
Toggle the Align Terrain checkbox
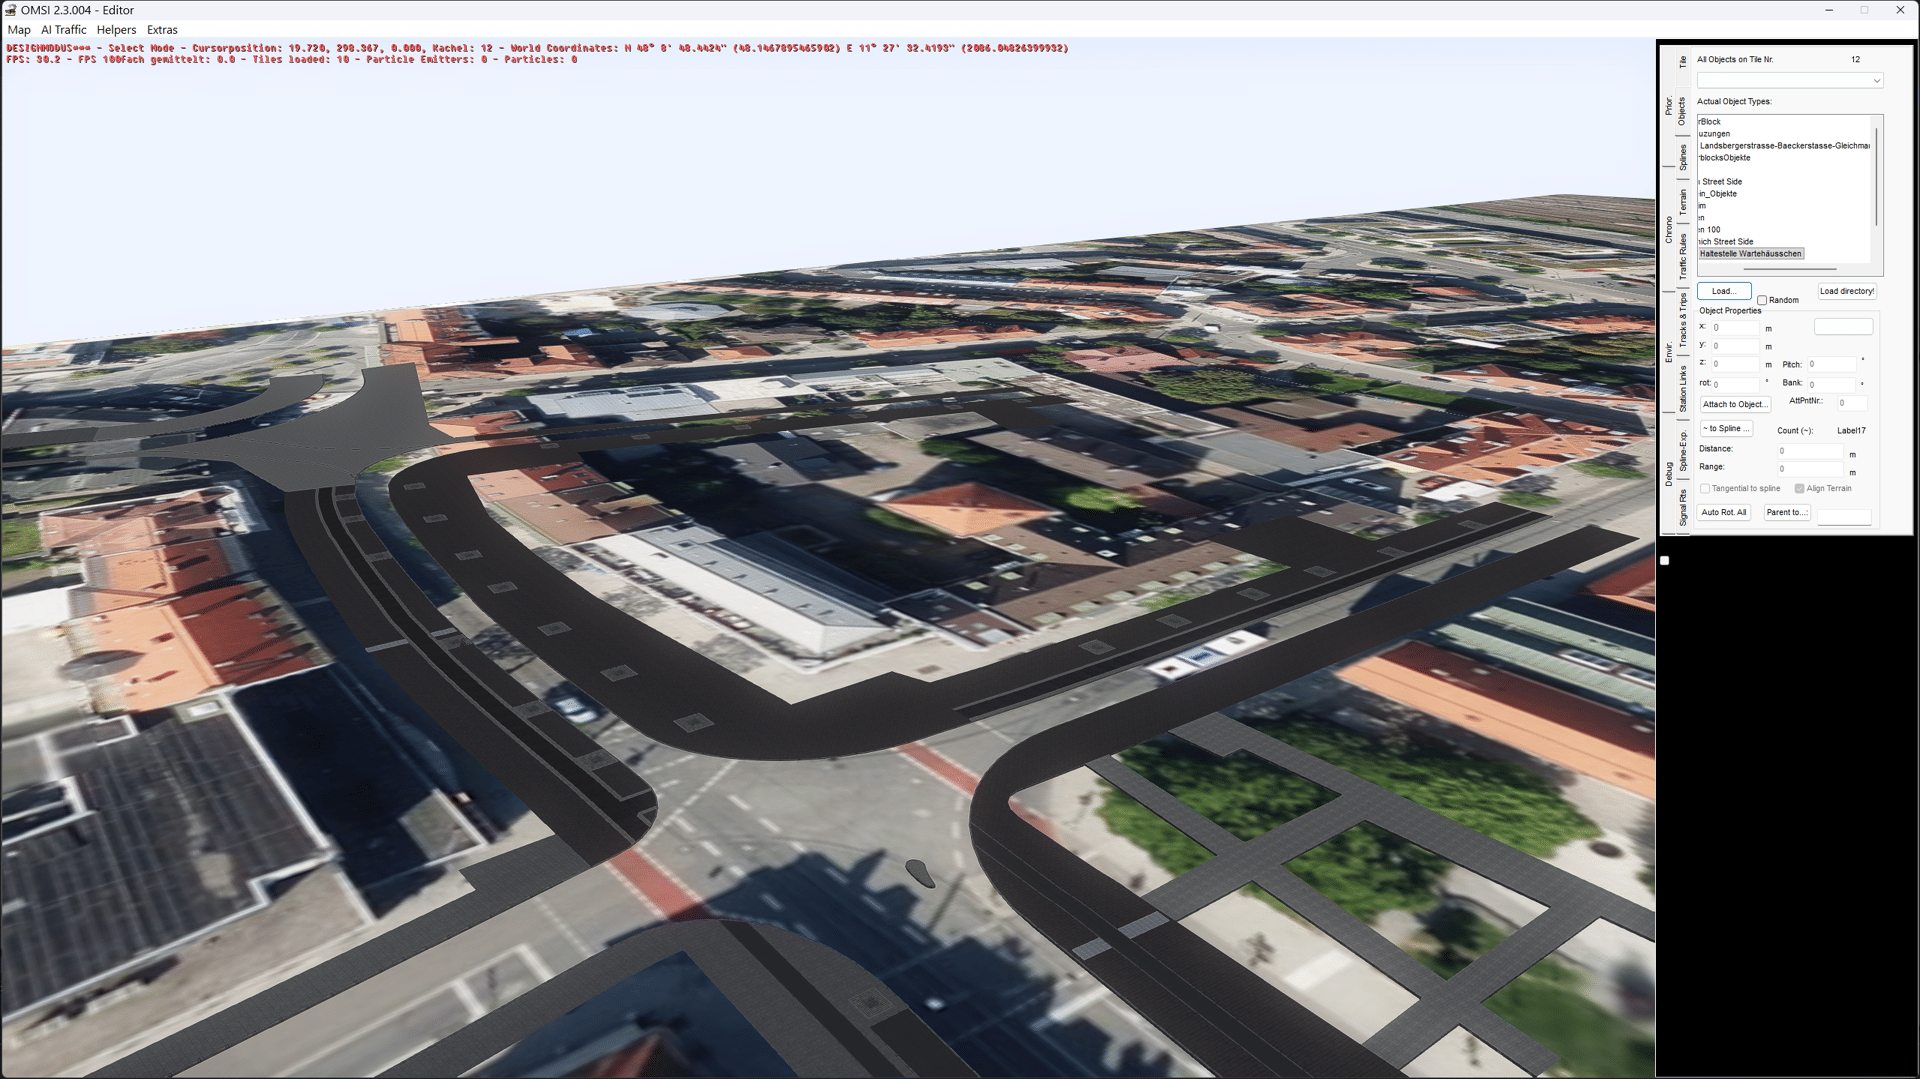pos(1799,489)
